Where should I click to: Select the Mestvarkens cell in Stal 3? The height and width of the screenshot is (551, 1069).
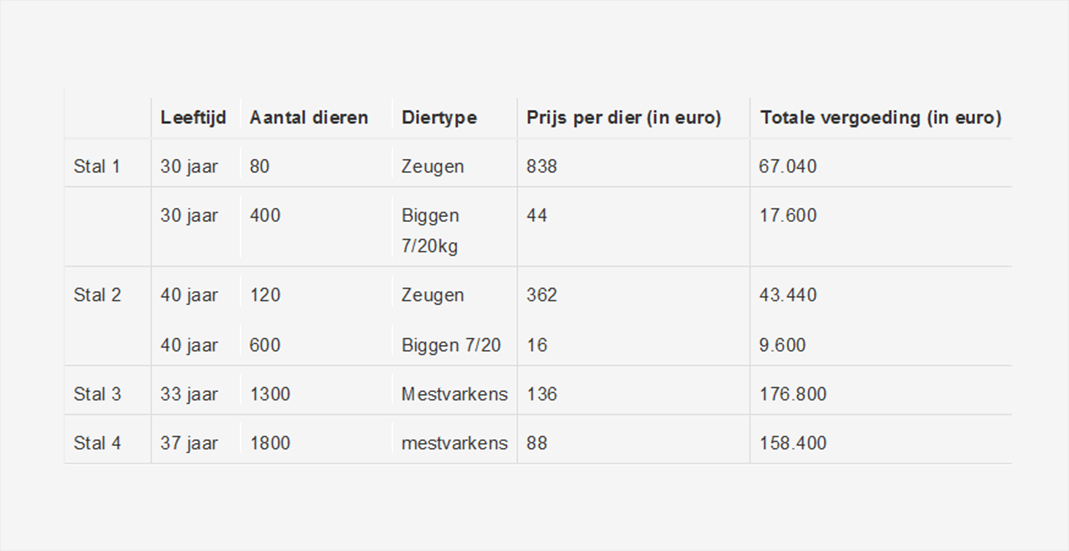(x=454, y=394)
